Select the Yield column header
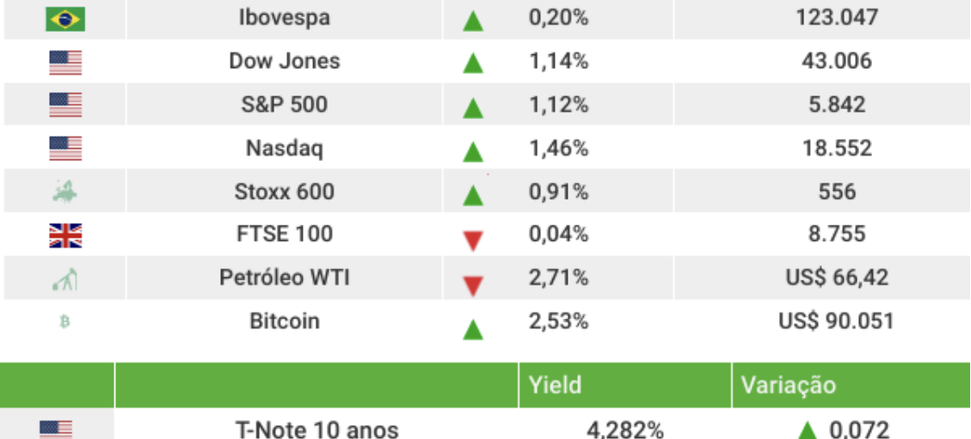The image size is (971, 439). click(x=556, y=385)
